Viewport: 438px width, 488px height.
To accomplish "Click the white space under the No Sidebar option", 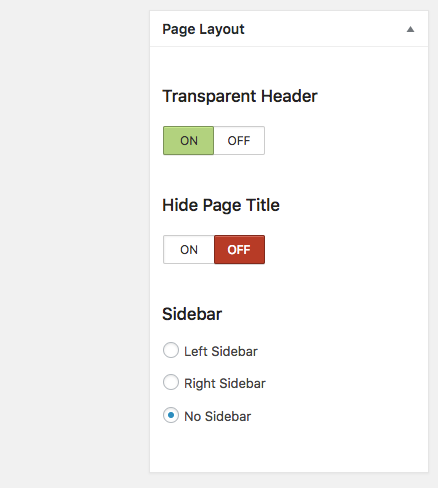I will 289,448.
